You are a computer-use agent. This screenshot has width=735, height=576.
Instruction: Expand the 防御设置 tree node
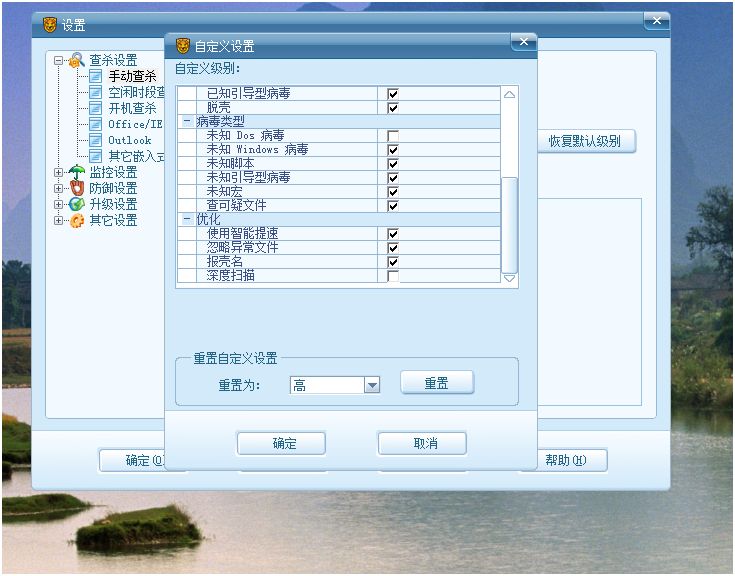point(58,188)
